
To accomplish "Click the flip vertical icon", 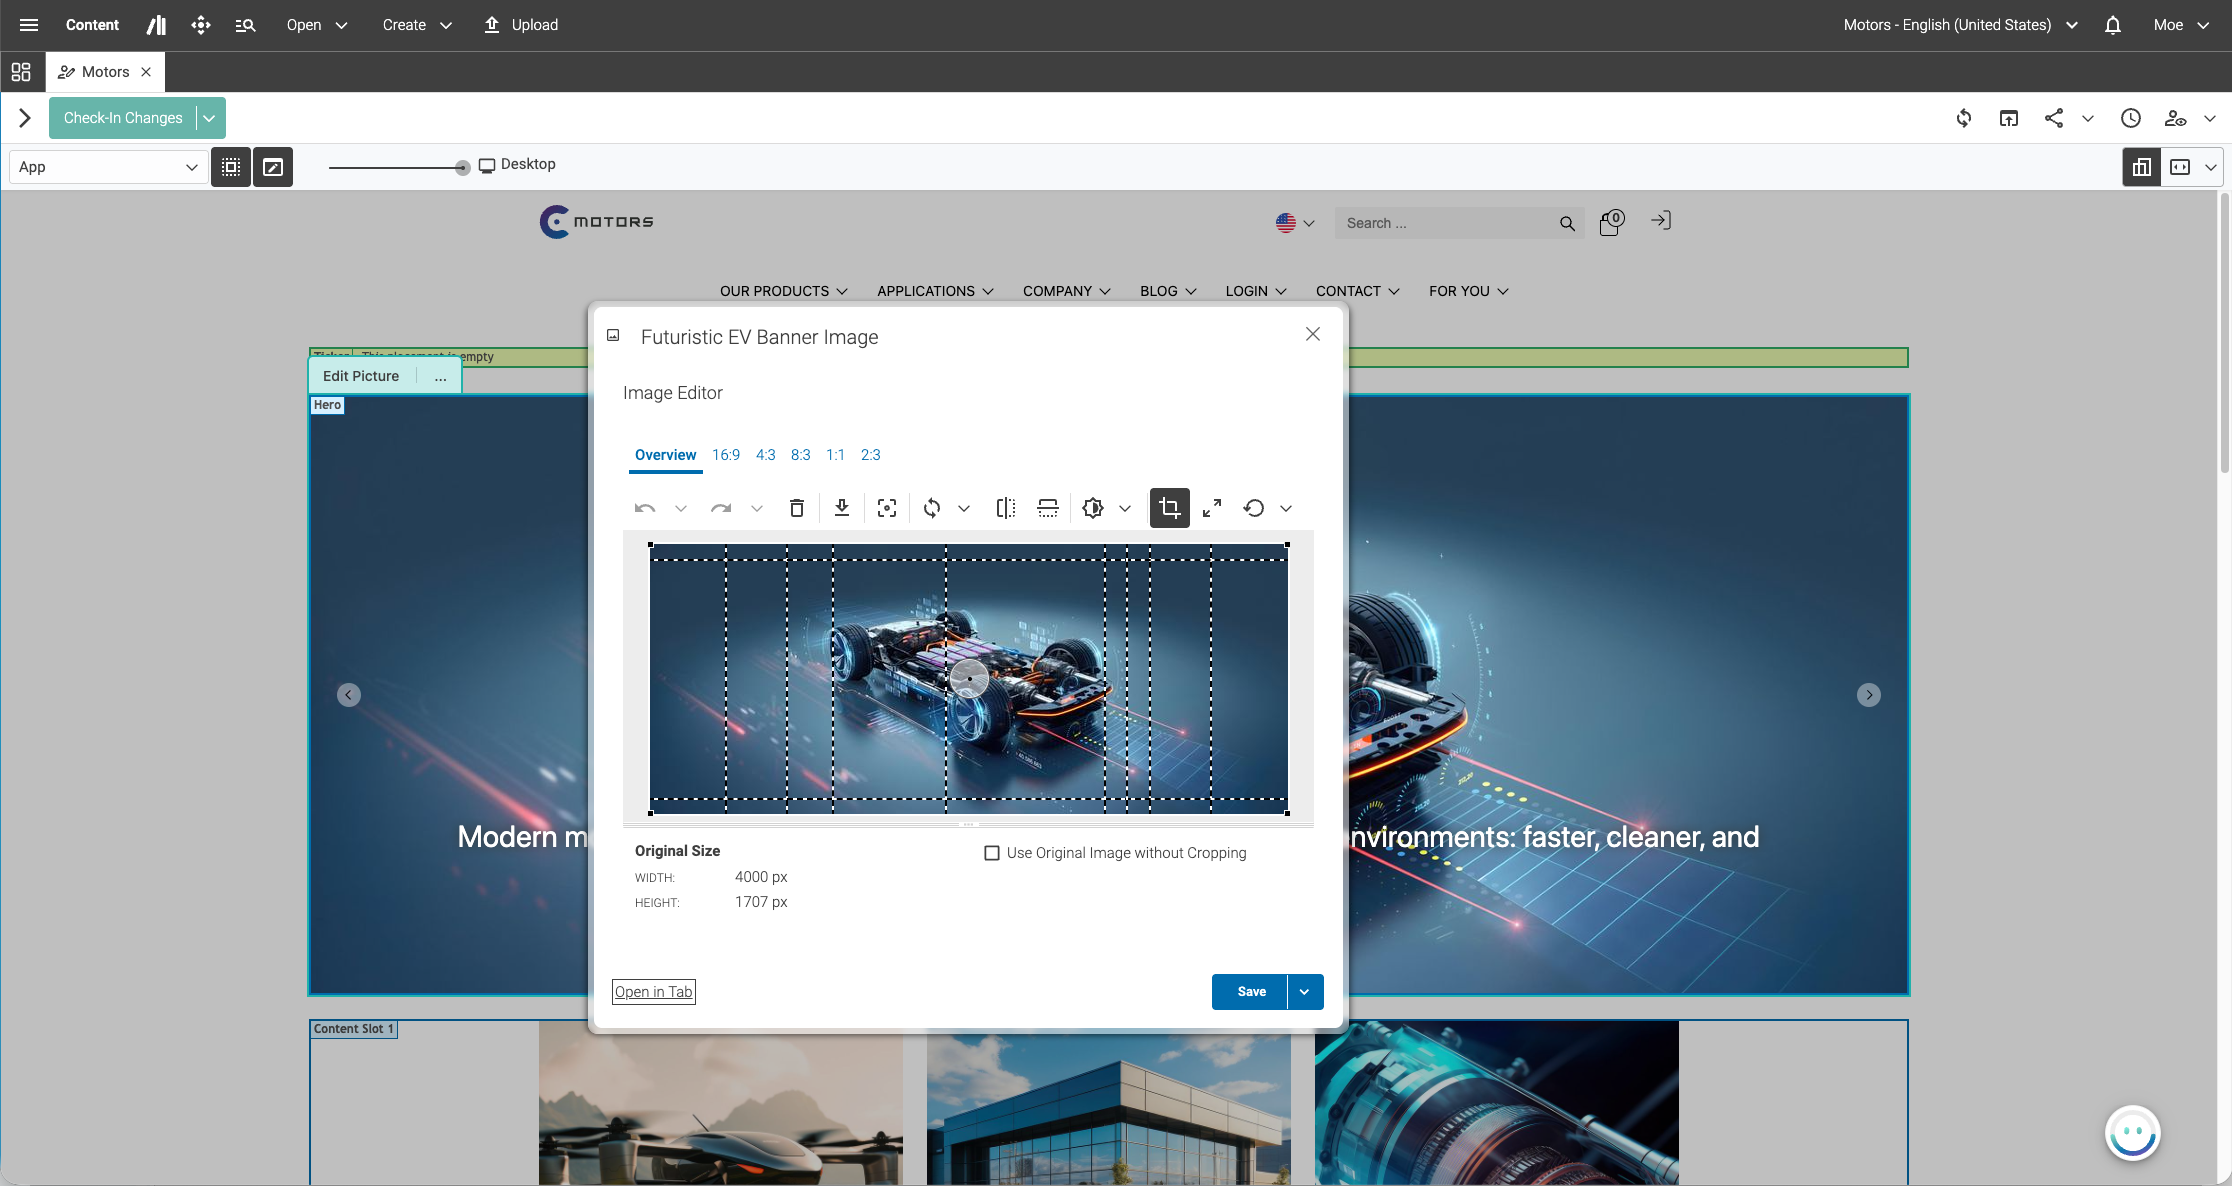I will (1047, 508).
